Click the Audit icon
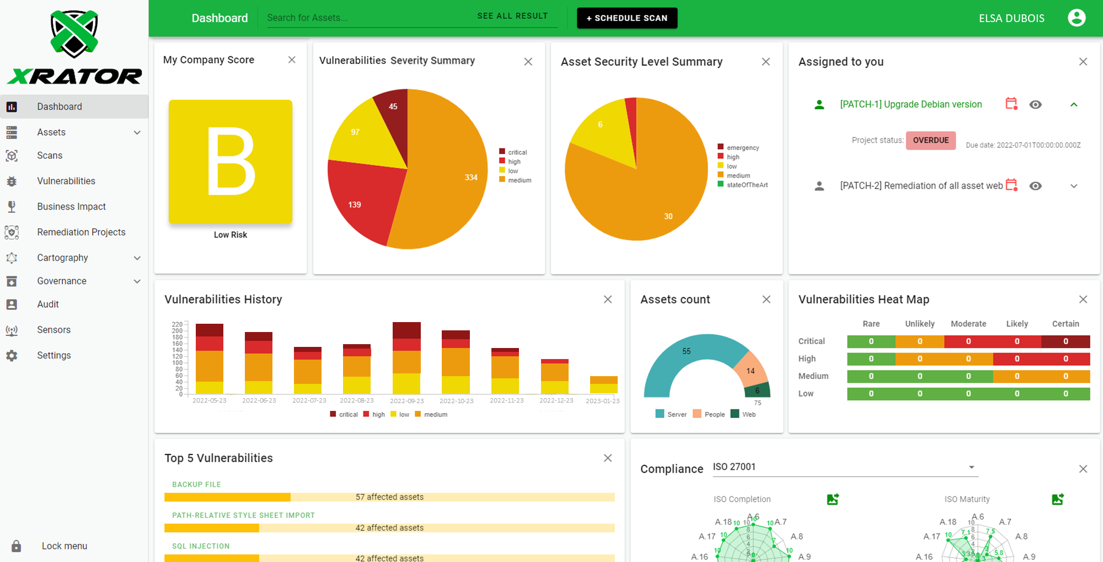The width and height of the screenshot is (1103, 562). click(11, 305)
